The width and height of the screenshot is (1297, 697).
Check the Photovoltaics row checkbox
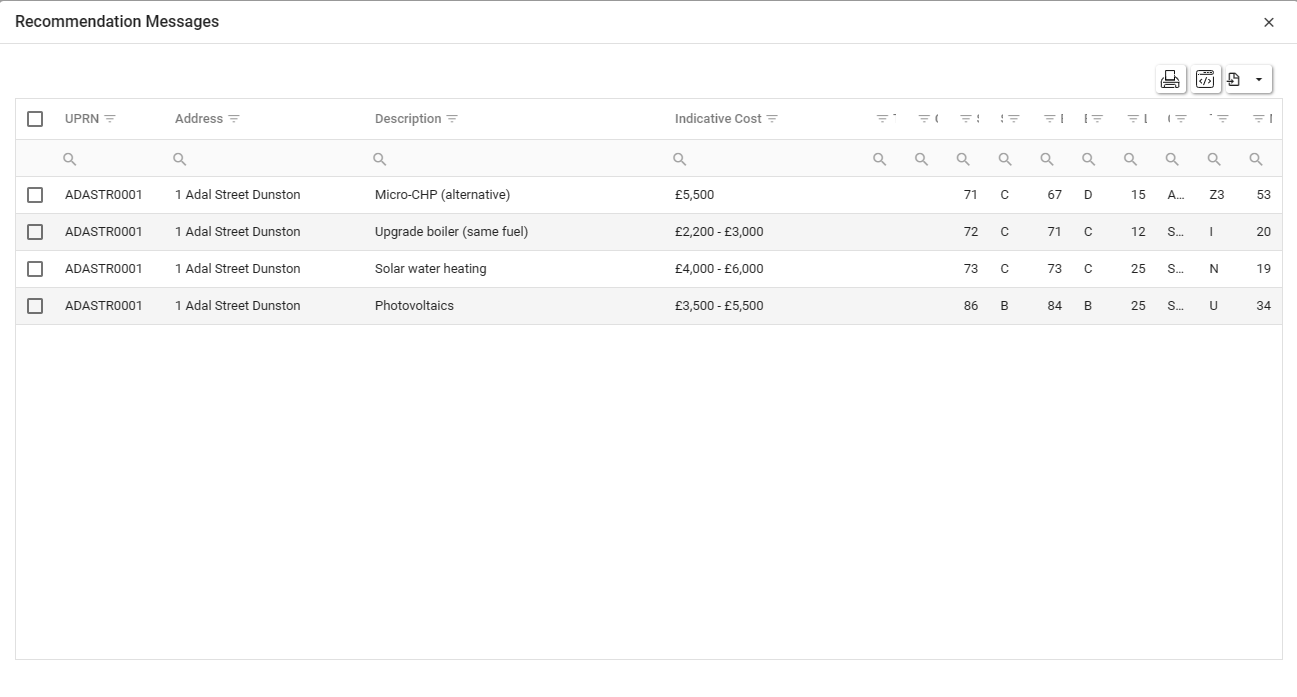(x=35, y=306)
